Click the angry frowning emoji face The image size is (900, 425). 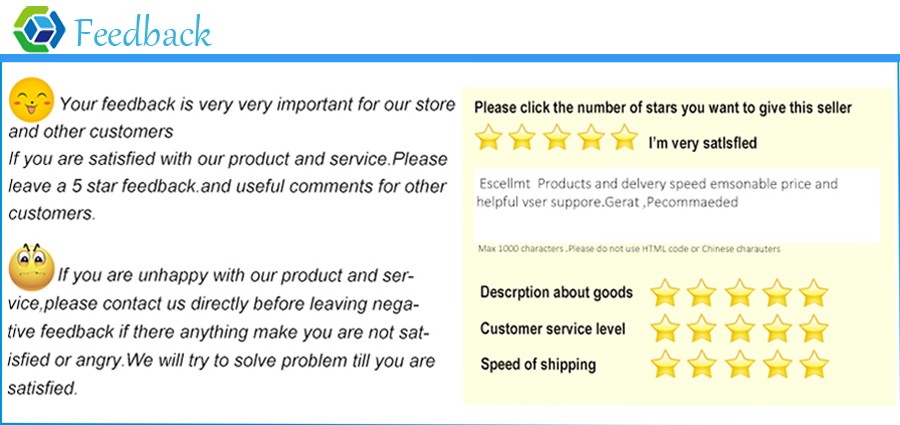pyautogui.click(x=30, y=265)
